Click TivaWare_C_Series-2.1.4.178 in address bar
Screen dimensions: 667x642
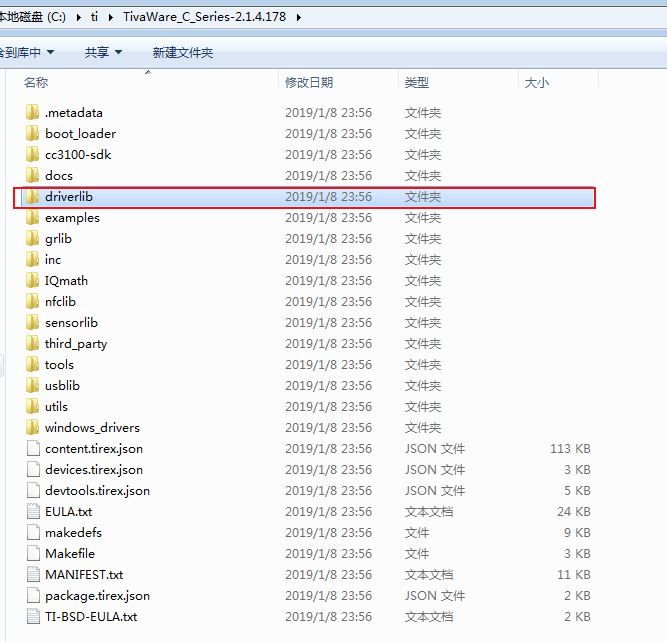tap(204, 17)
